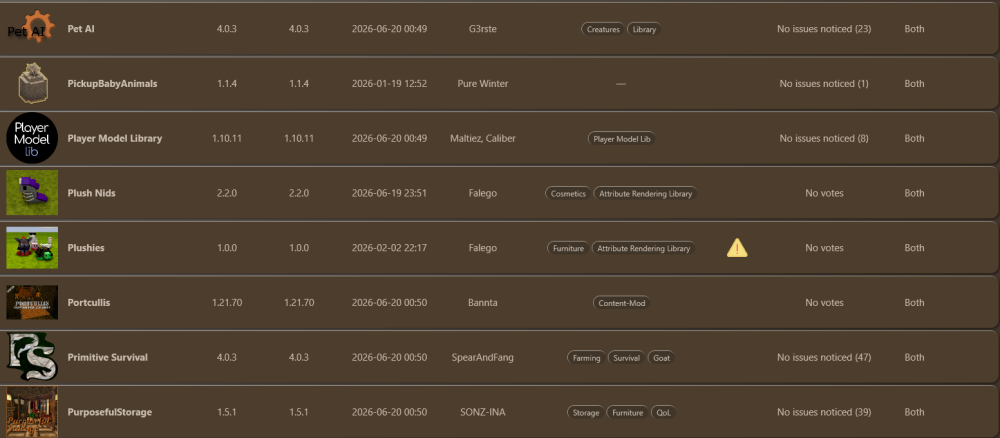Click Both value on PurposefulStorage row
The image size is (1000, 438).
point(914,412)
